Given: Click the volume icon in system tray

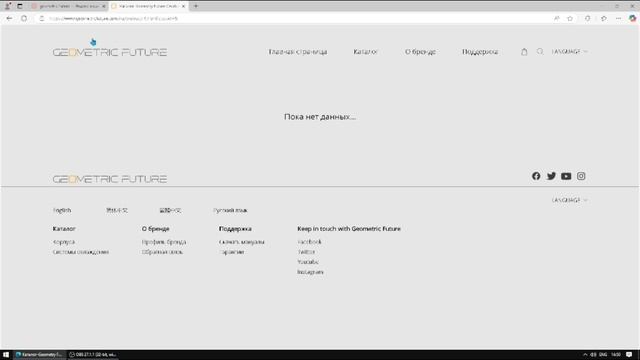Looking at the screenshot, I should [x=593, y=354].
